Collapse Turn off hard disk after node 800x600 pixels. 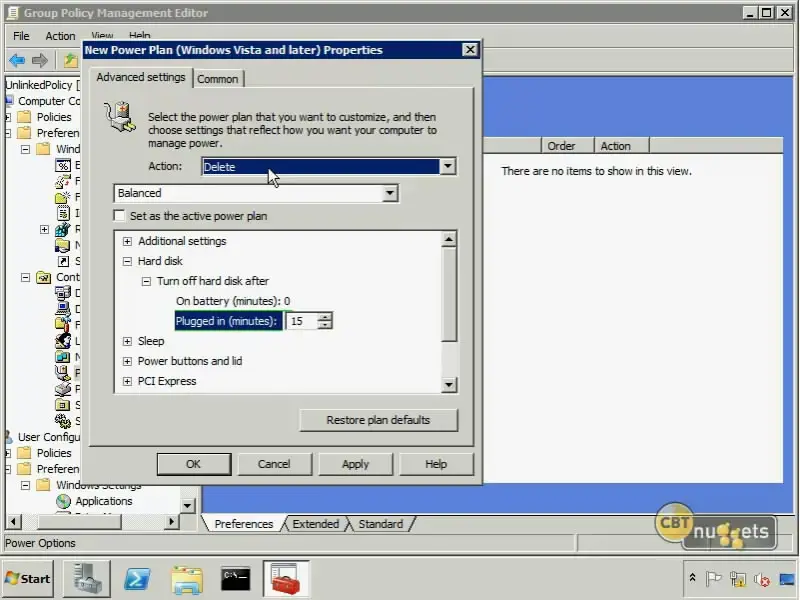tap(146, 281)
